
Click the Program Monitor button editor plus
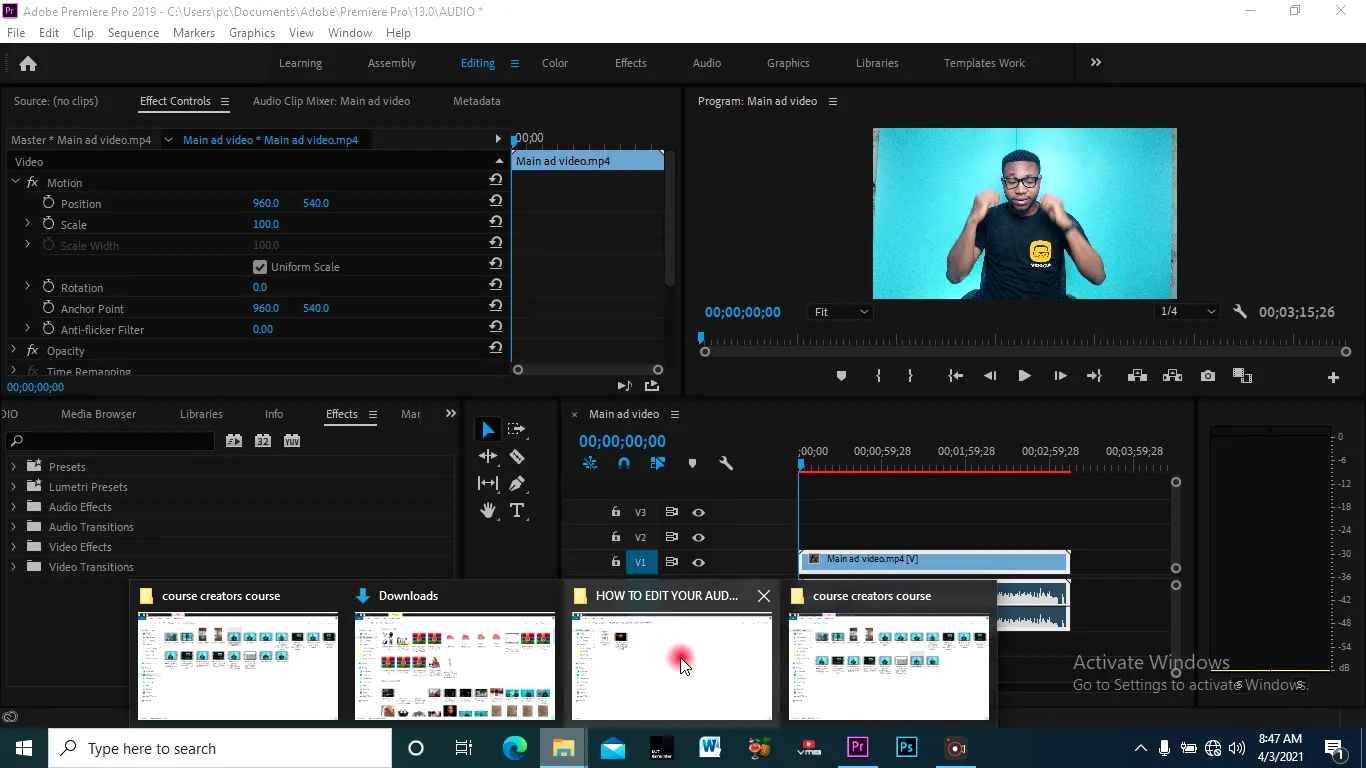[1333, 377]
